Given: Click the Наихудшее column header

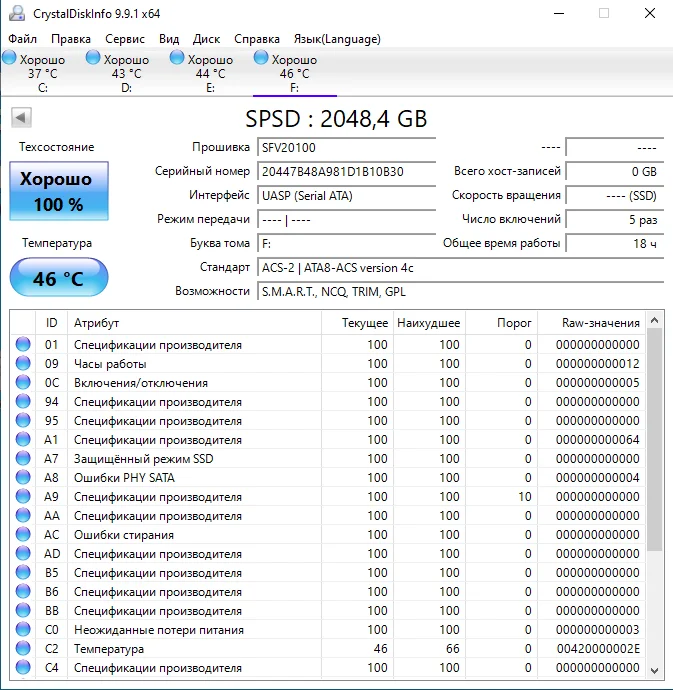Looking at the screenshot, I should [x=429, y=323].
